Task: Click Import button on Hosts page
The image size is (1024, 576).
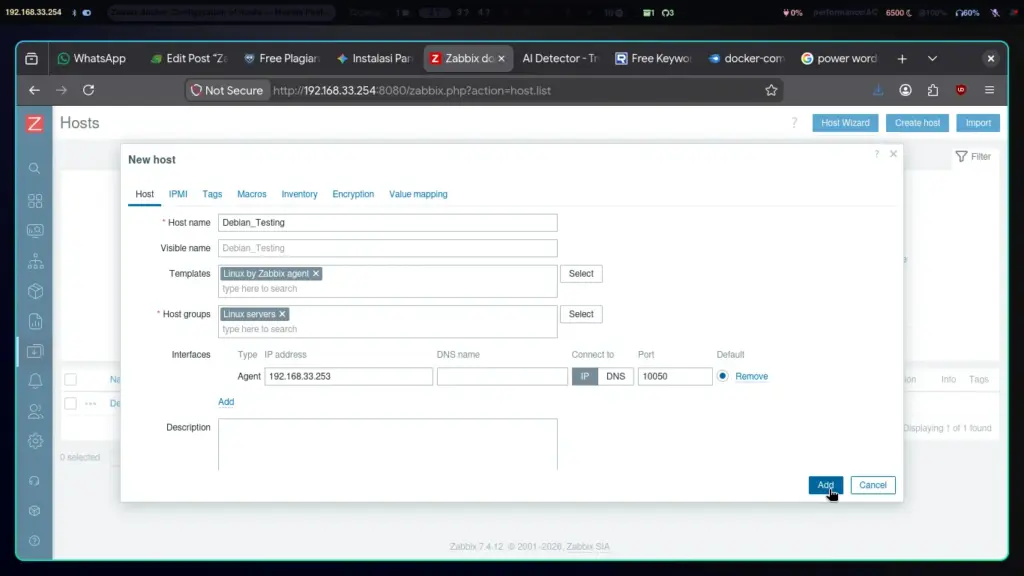Action: pos(978,123)
